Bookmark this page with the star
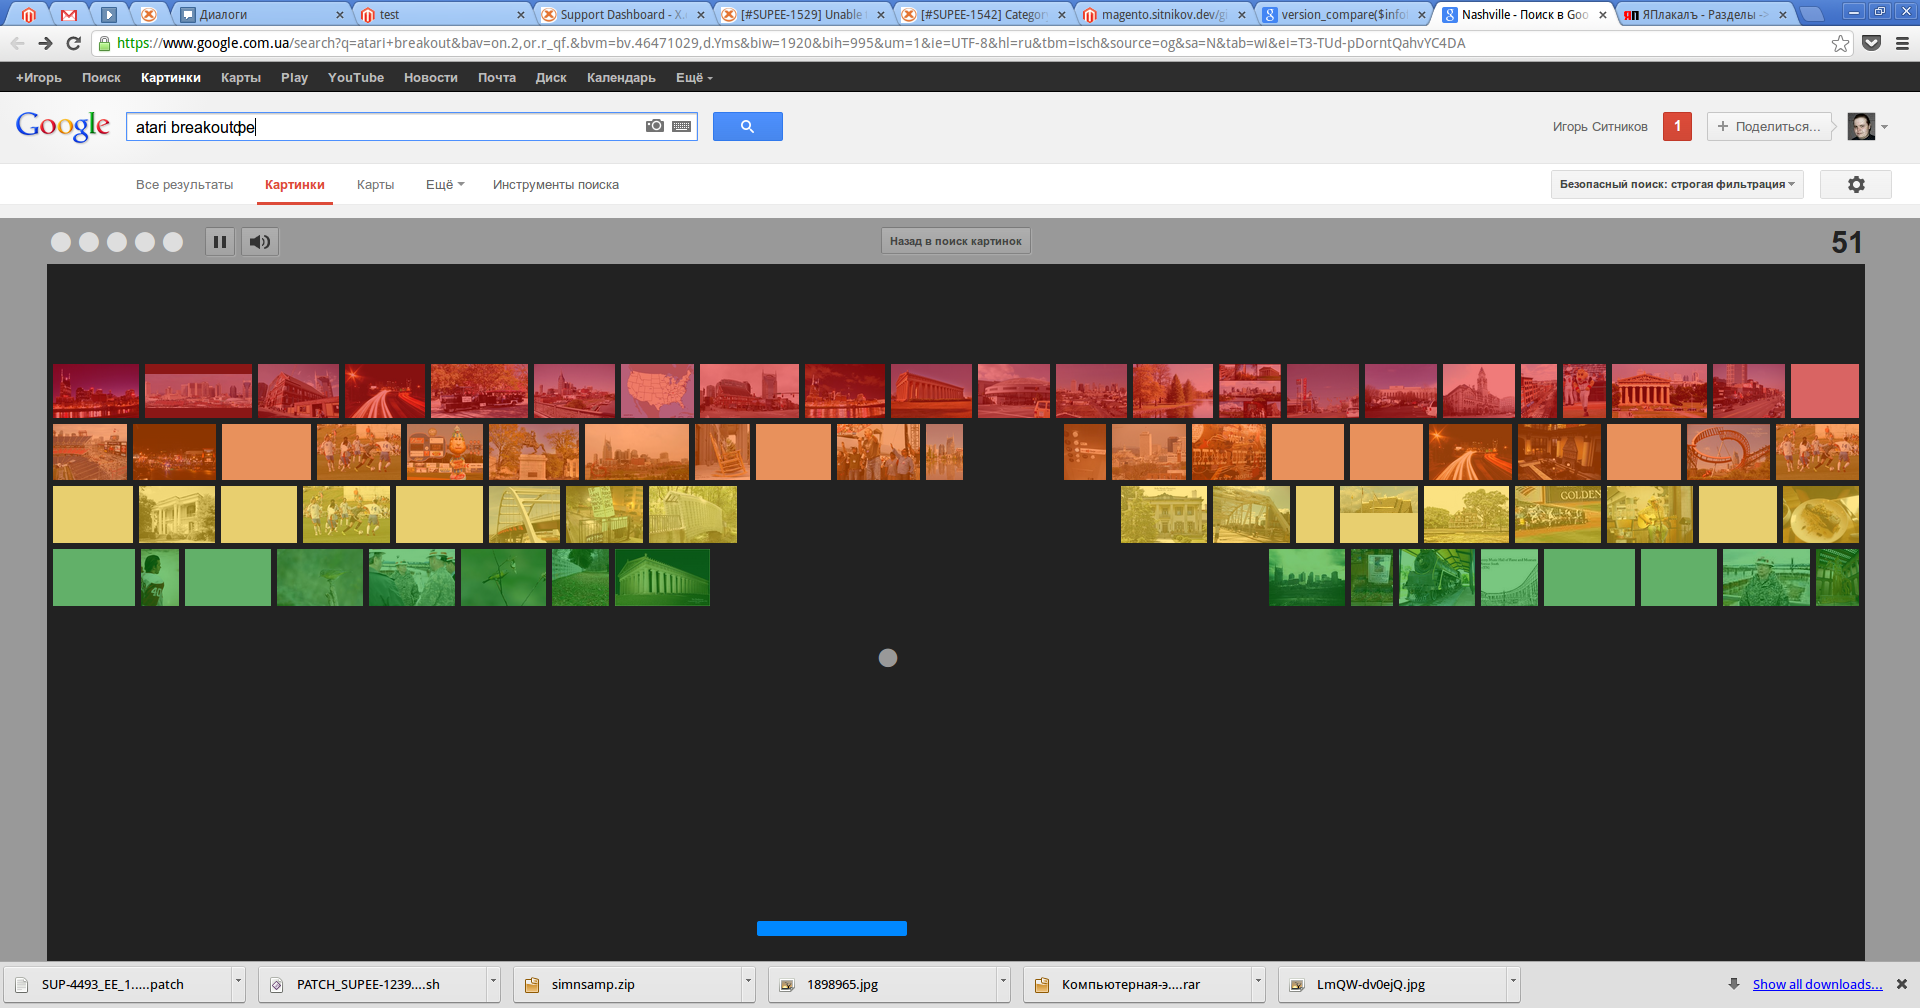The image size is (1920, 1008). click(1840, 43)
